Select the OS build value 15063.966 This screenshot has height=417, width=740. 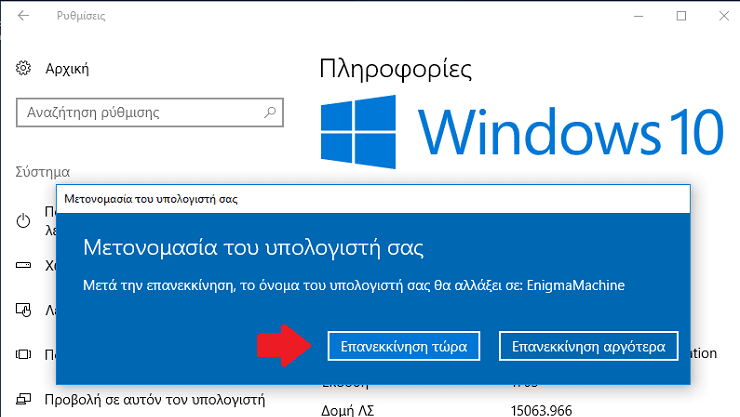coord(541,410)
